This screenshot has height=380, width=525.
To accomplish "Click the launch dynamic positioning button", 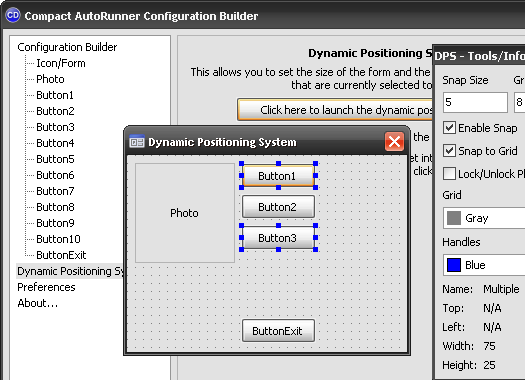I will (335, 109).
